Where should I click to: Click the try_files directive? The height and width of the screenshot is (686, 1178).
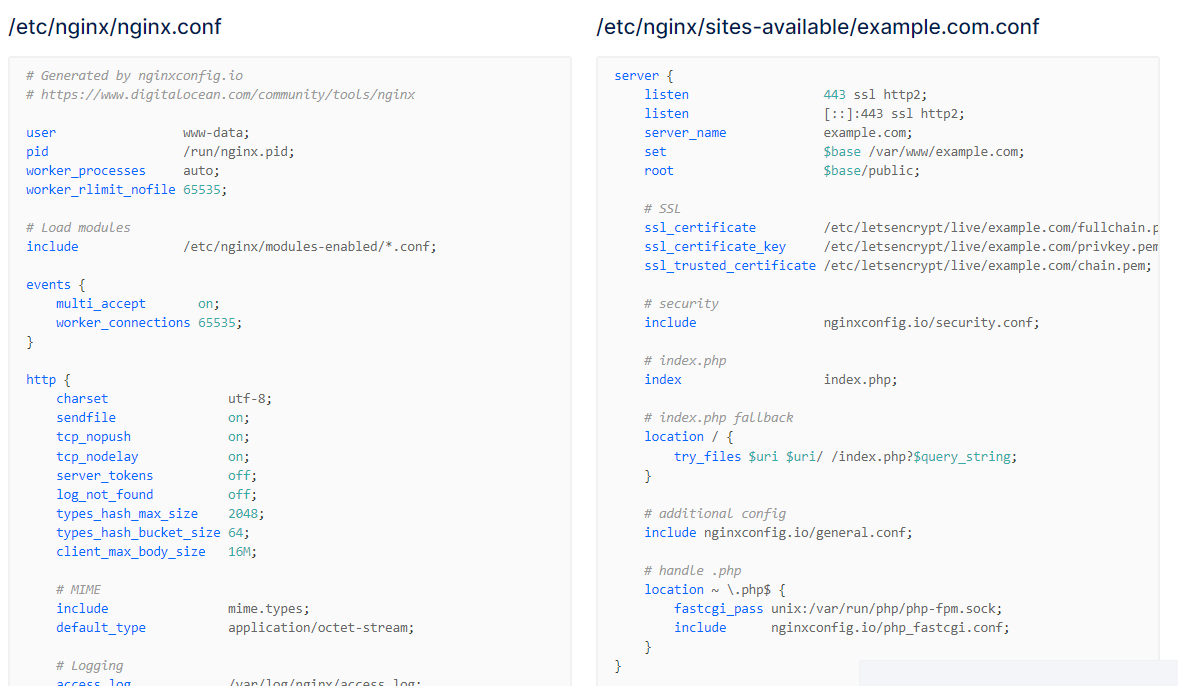pyautogui.click(x=707, y=457)
